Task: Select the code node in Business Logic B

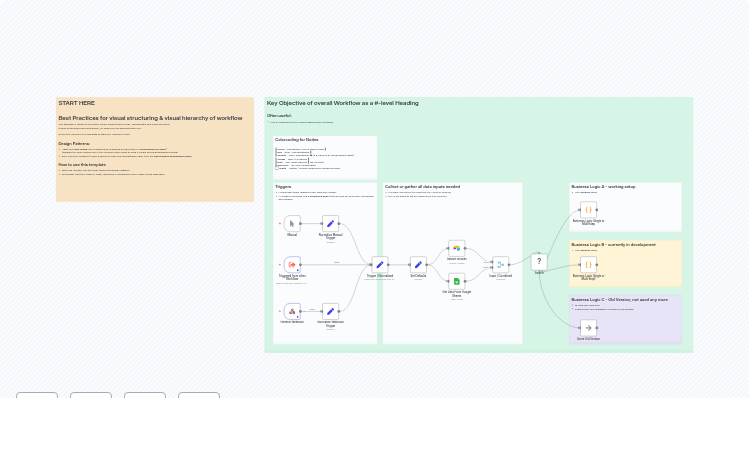Action: [588, 265]
